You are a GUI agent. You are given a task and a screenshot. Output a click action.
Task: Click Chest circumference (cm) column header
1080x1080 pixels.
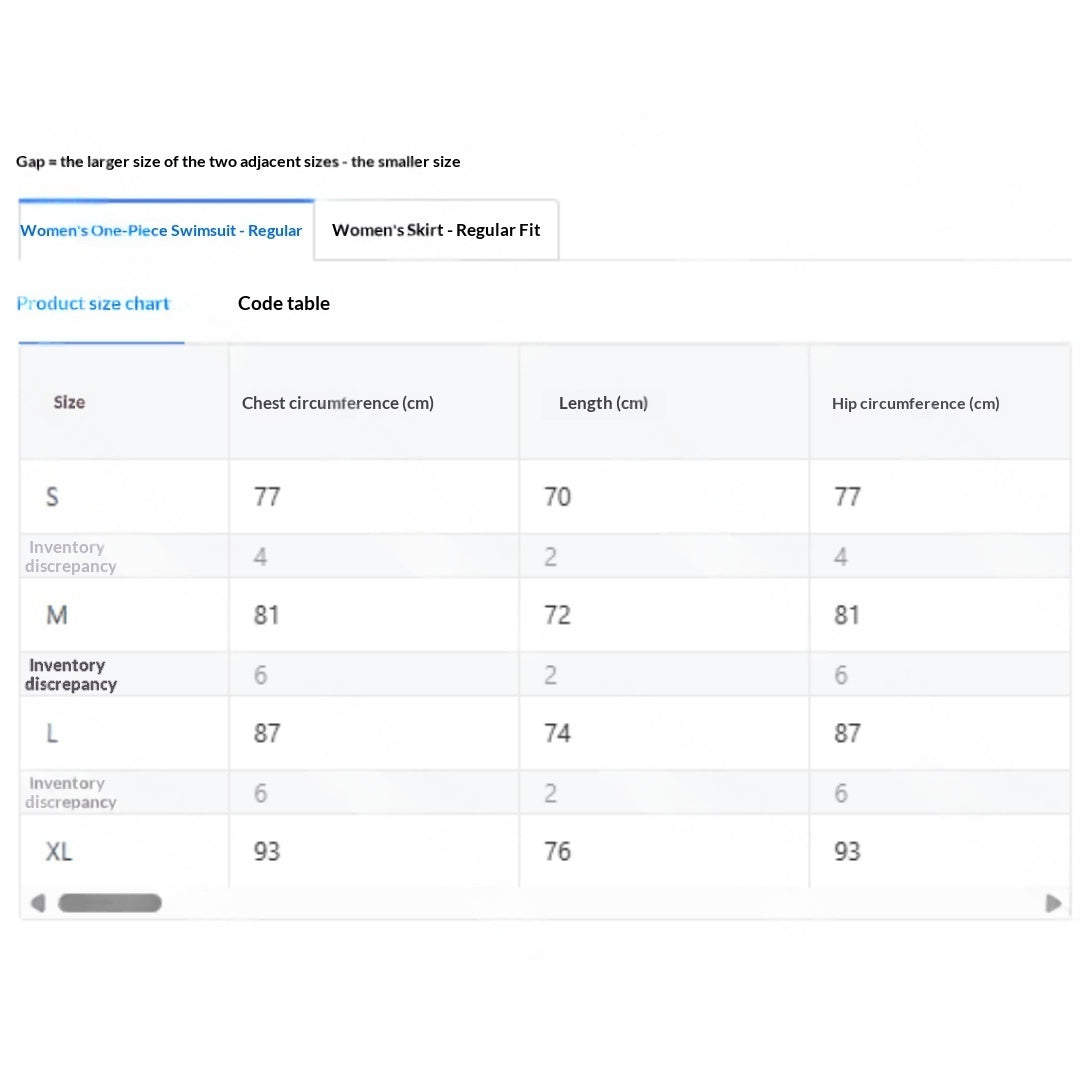tap(338, 403)
